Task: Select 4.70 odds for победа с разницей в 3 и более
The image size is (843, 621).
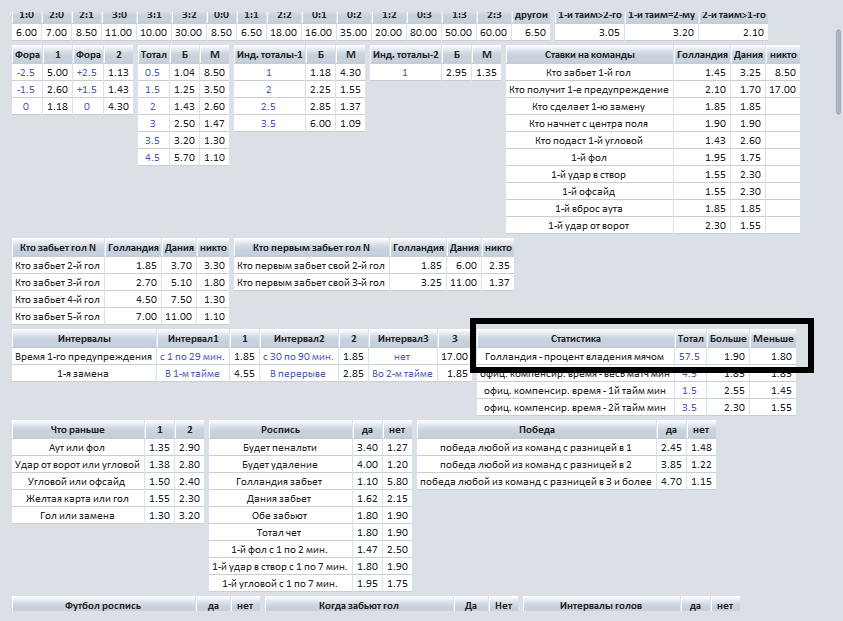Action: pos(671,482)
